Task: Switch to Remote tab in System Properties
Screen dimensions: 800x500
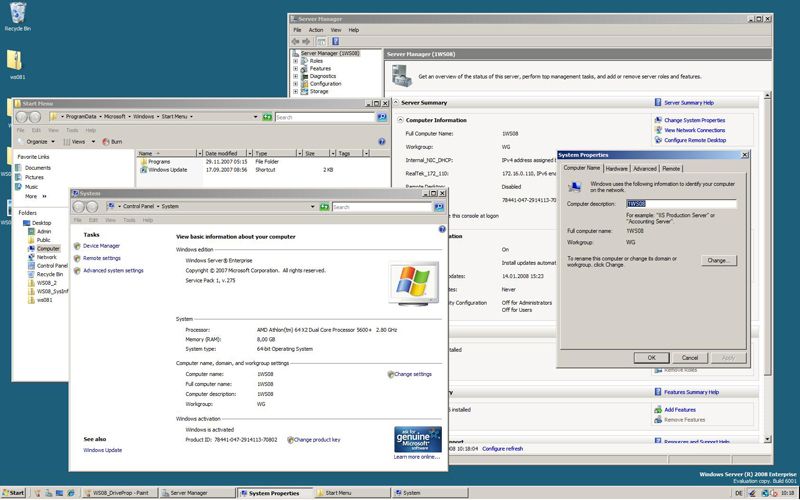Action: tap(671, 168)
